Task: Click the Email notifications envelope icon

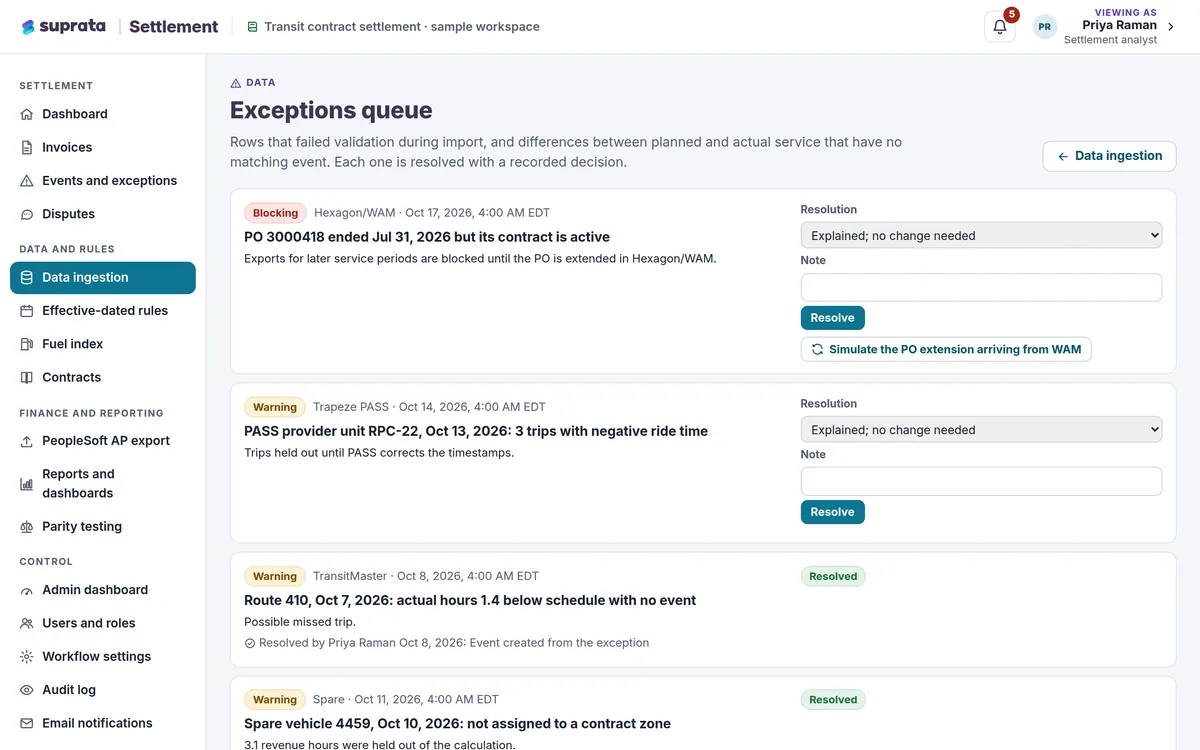Action: click(x=27, y=723)
